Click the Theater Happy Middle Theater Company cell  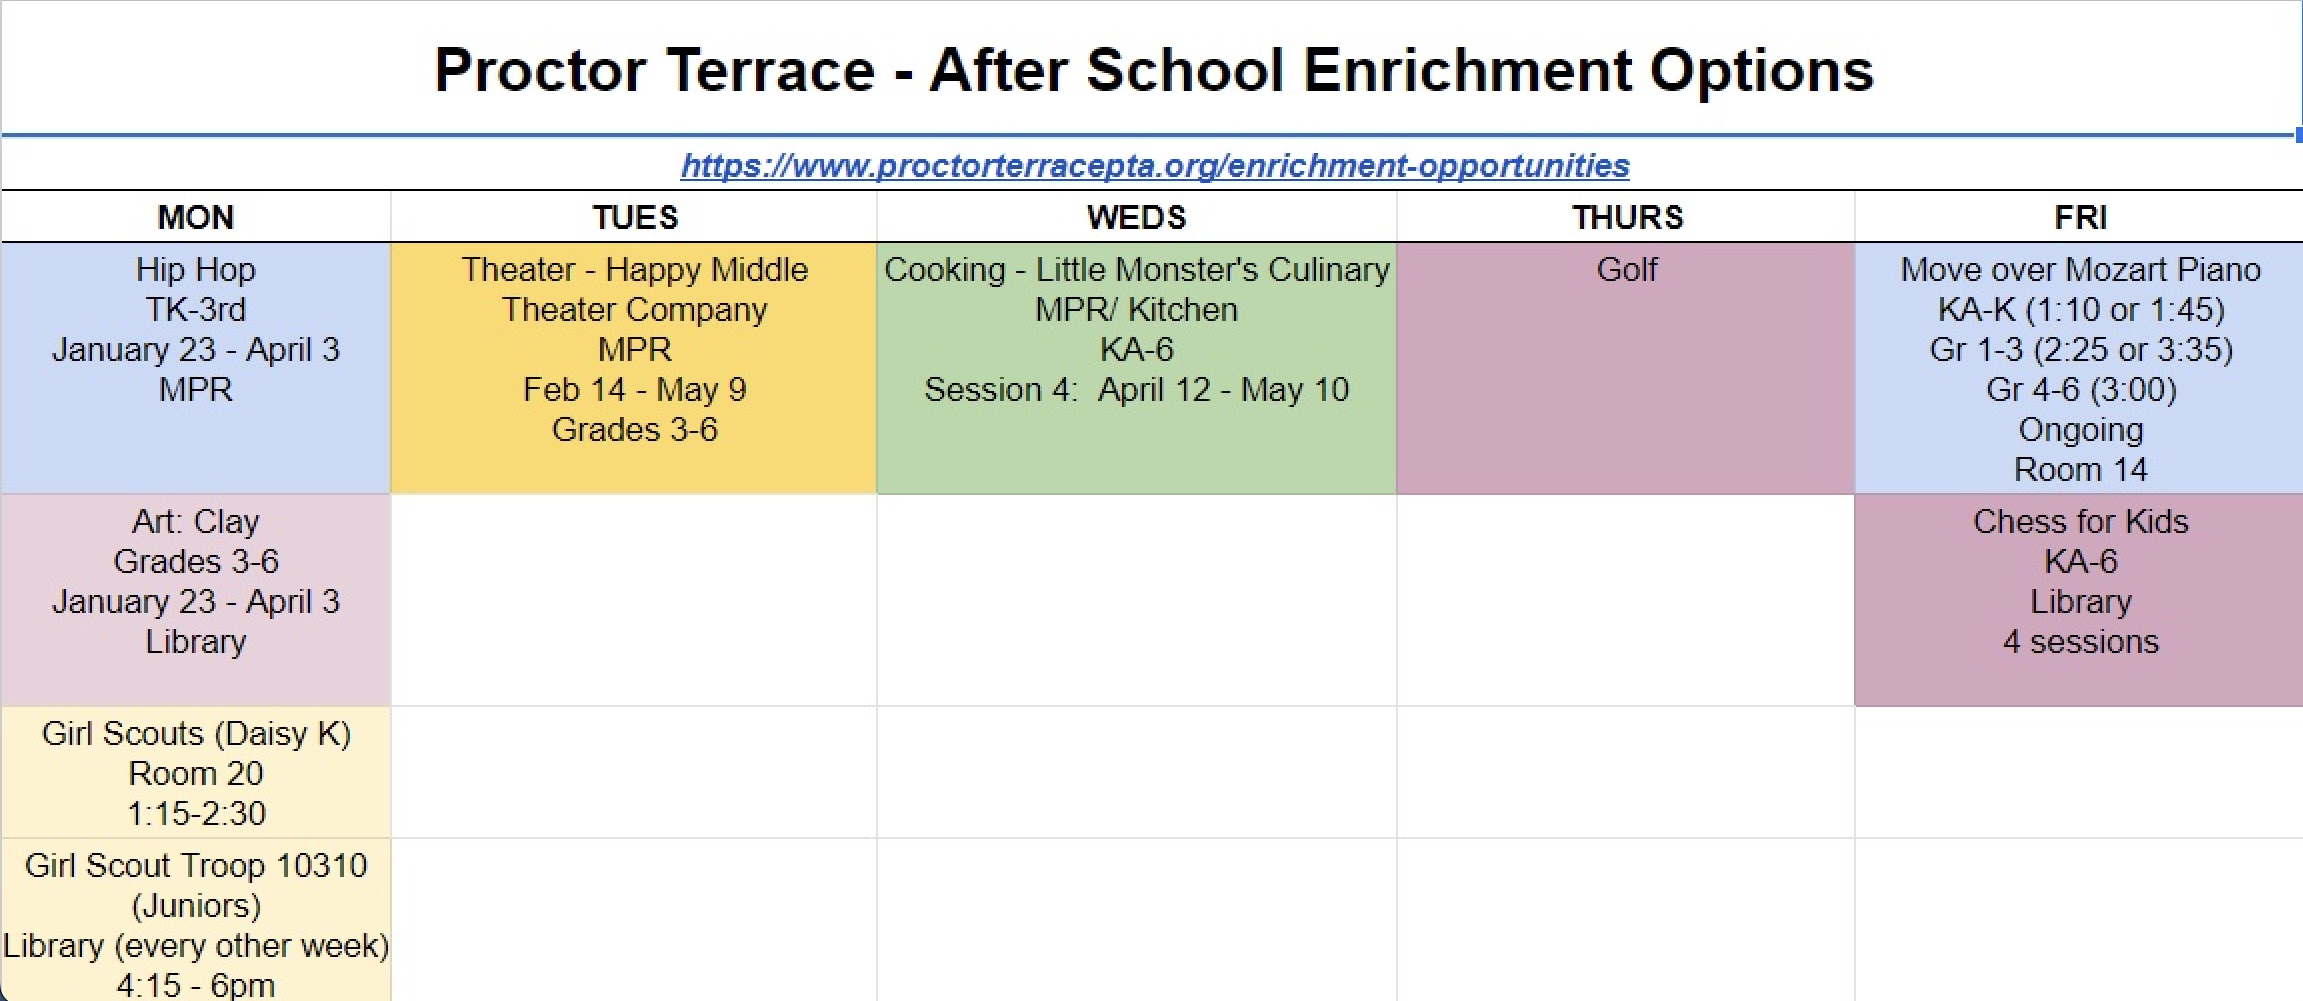[x=634, y=368]
